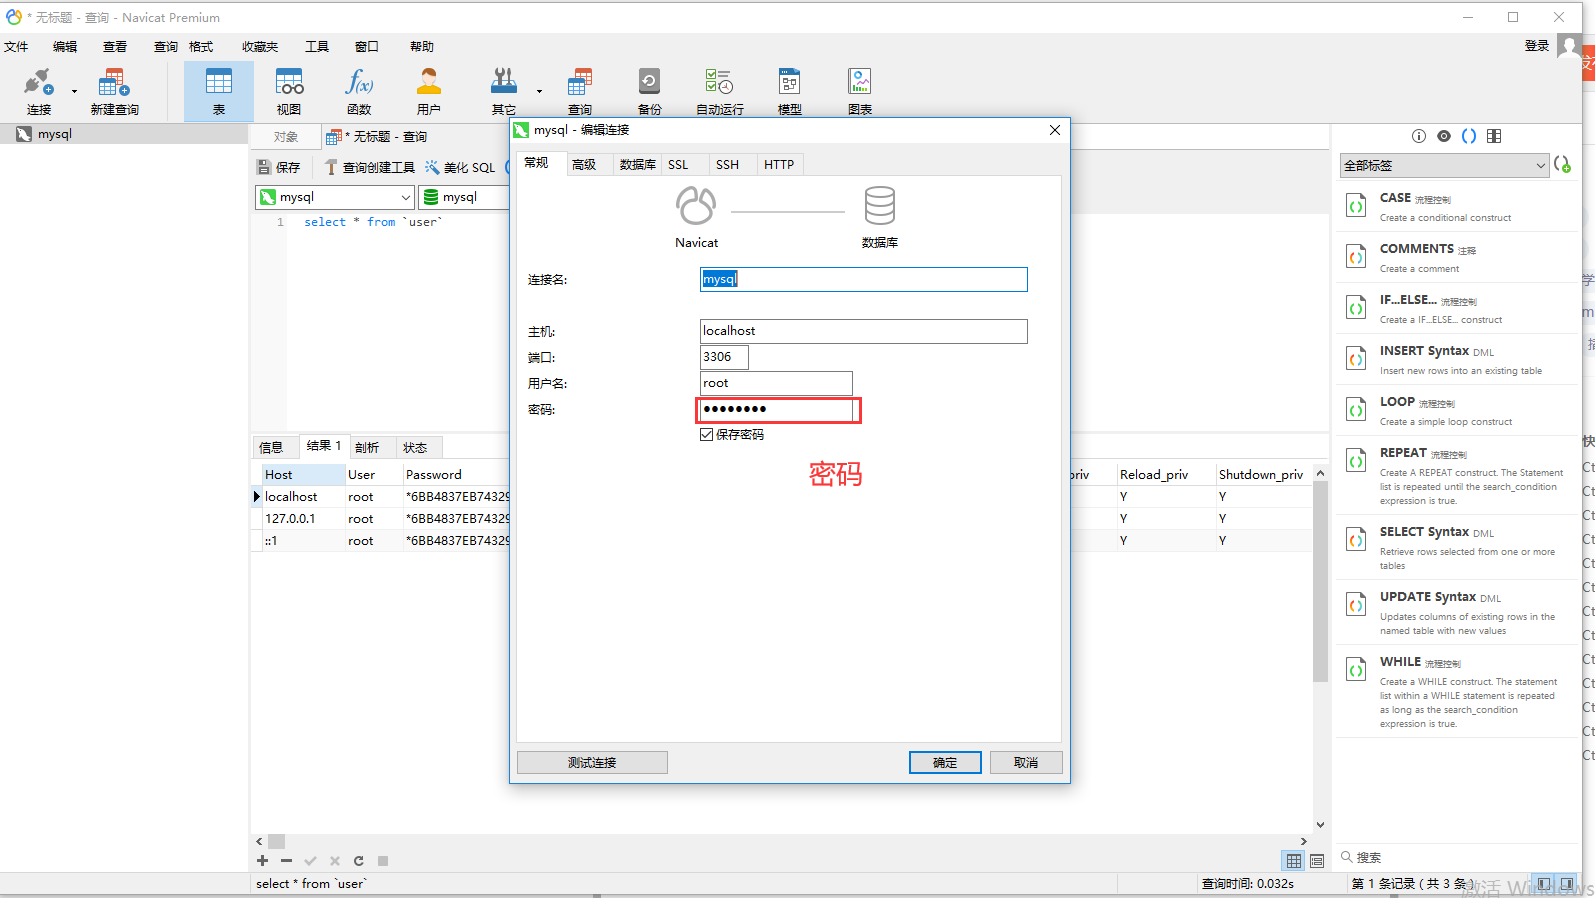The height and width of the screenshot is (898, 1595).
Task: Click the 连接名 connection name field
Action: click(x=864, y=279)
